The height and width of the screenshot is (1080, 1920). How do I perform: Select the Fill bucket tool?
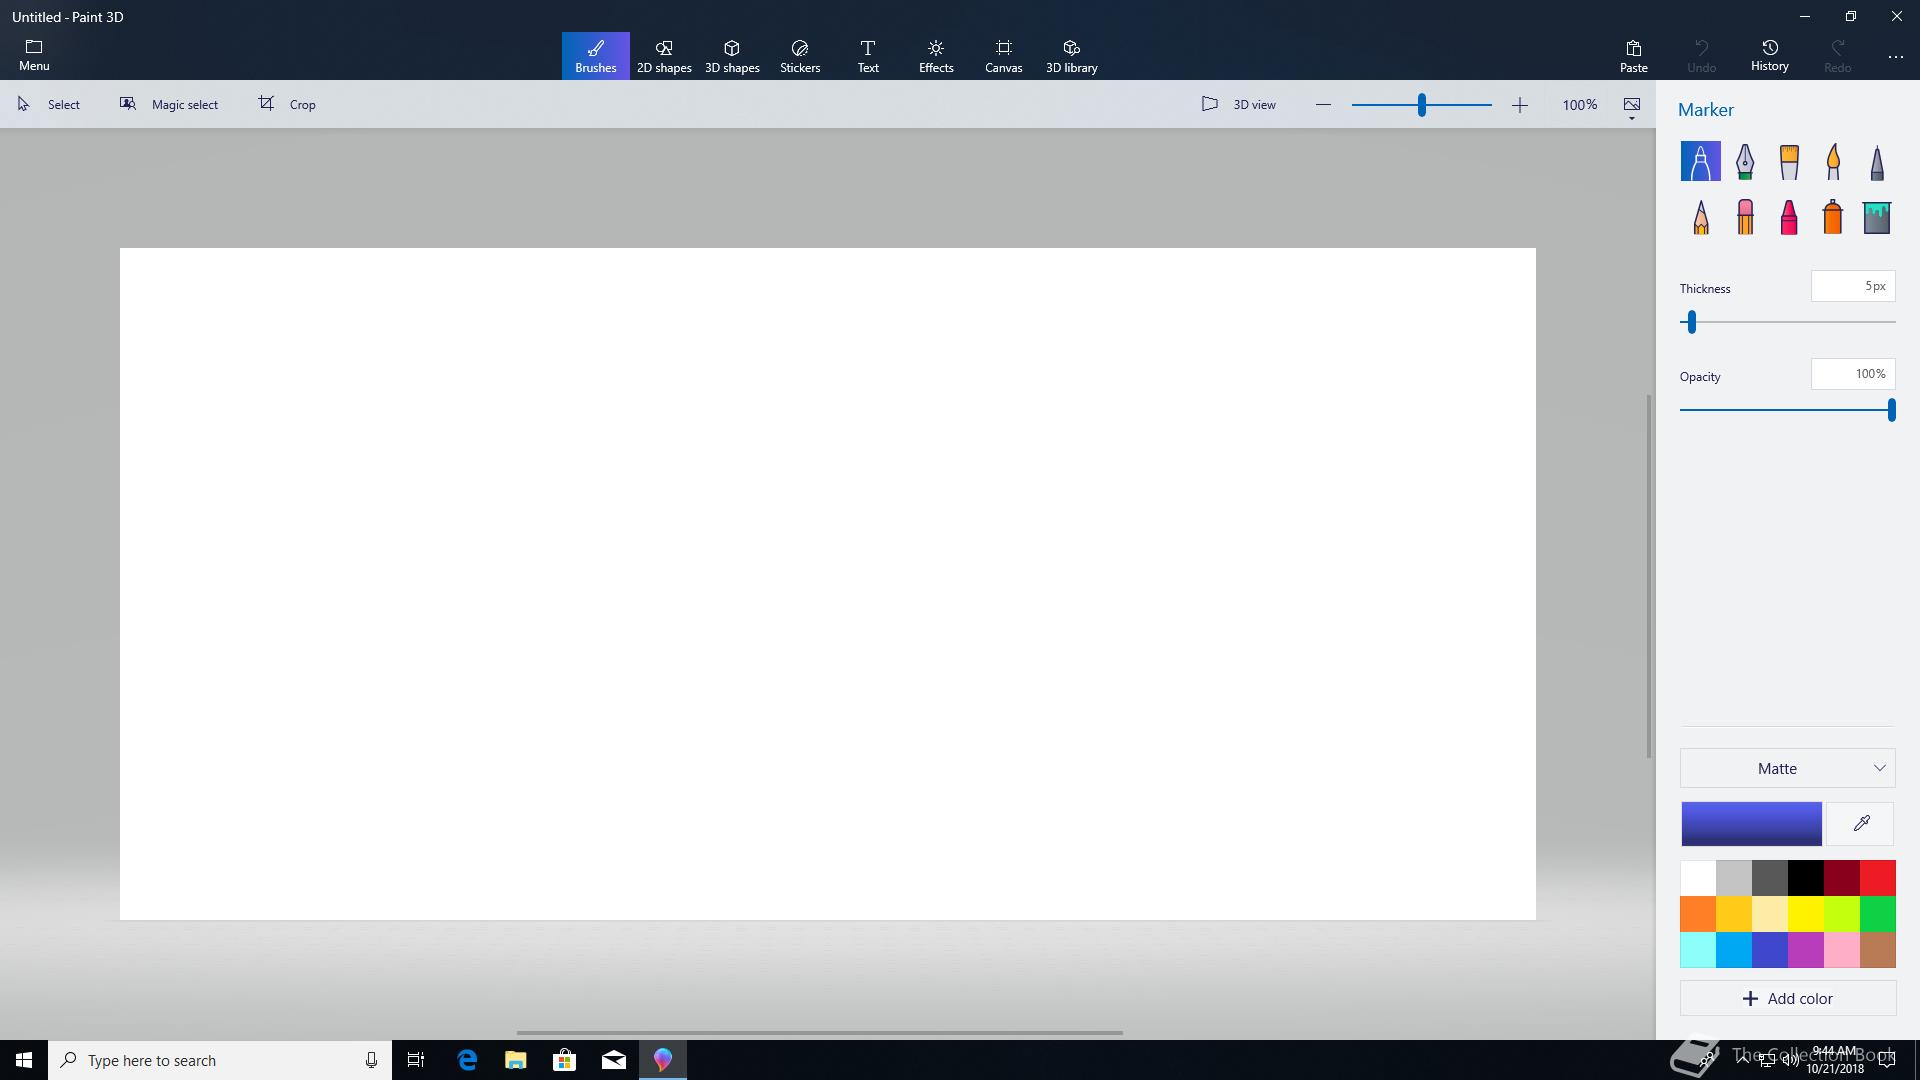tap(1877, 217)
